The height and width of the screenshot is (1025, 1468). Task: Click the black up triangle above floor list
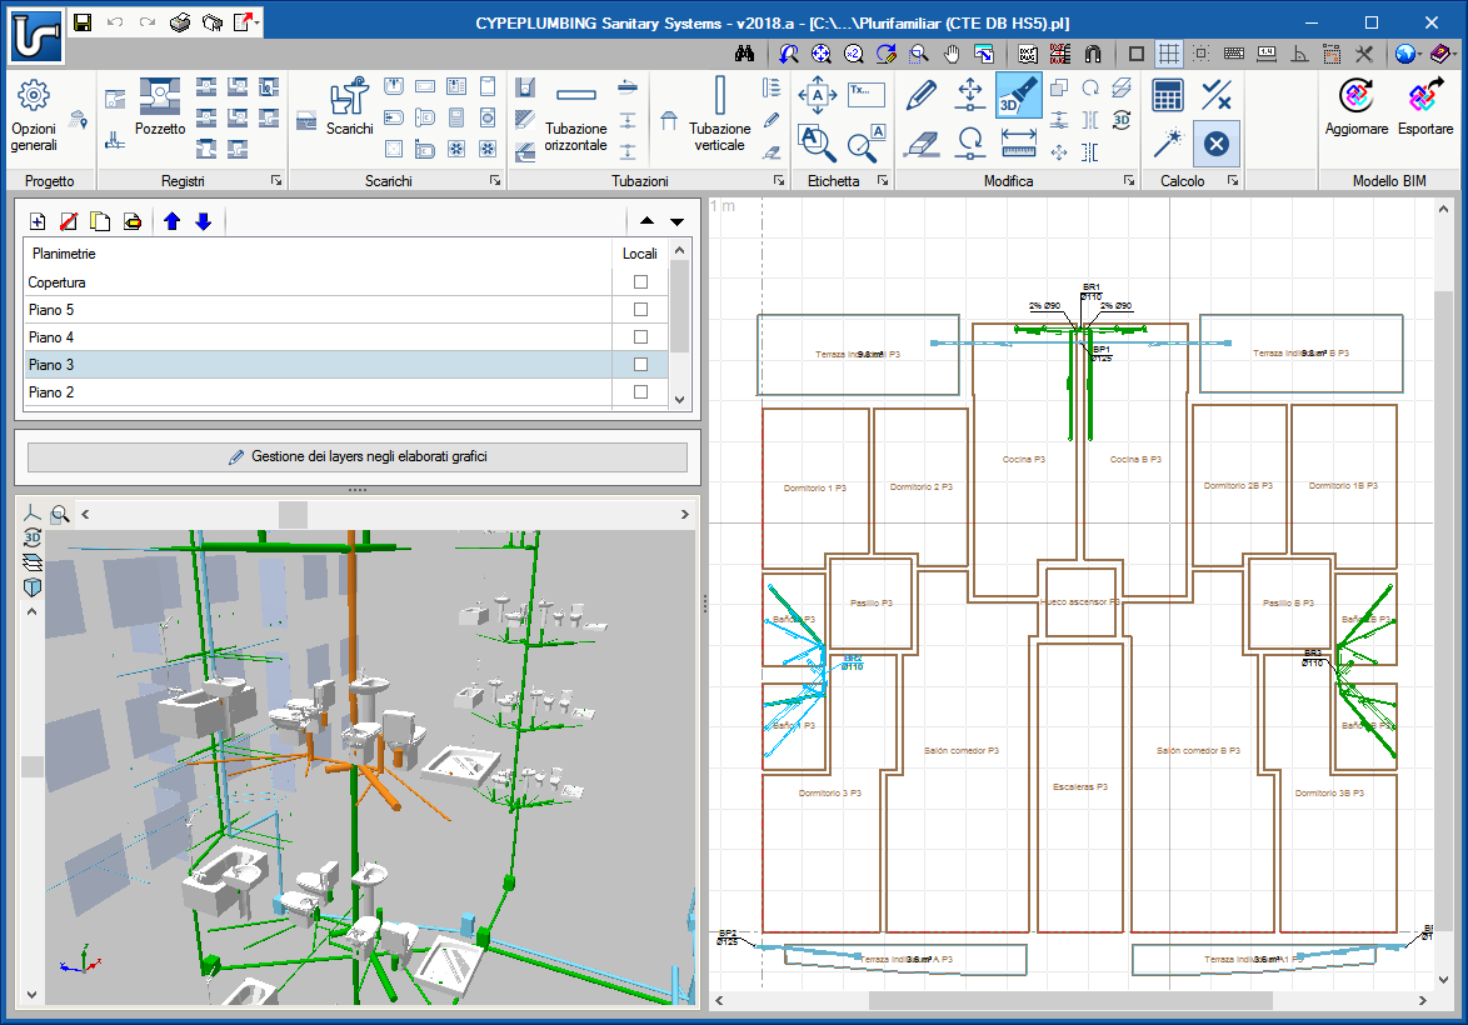pyautogui.click(x=647, y=221)
